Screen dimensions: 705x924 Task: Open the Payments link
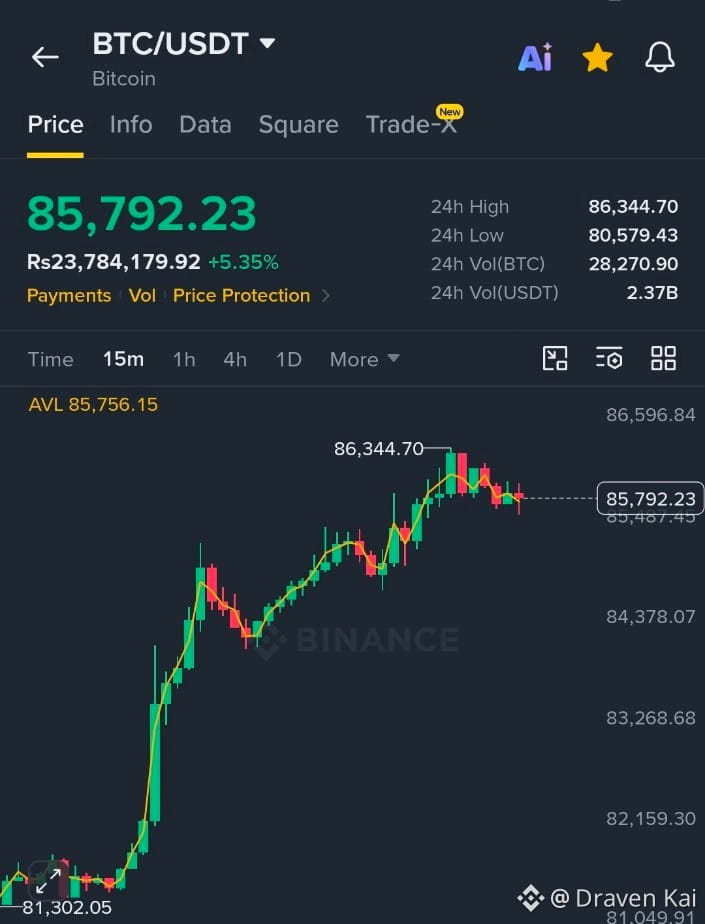tap(69, 295)
